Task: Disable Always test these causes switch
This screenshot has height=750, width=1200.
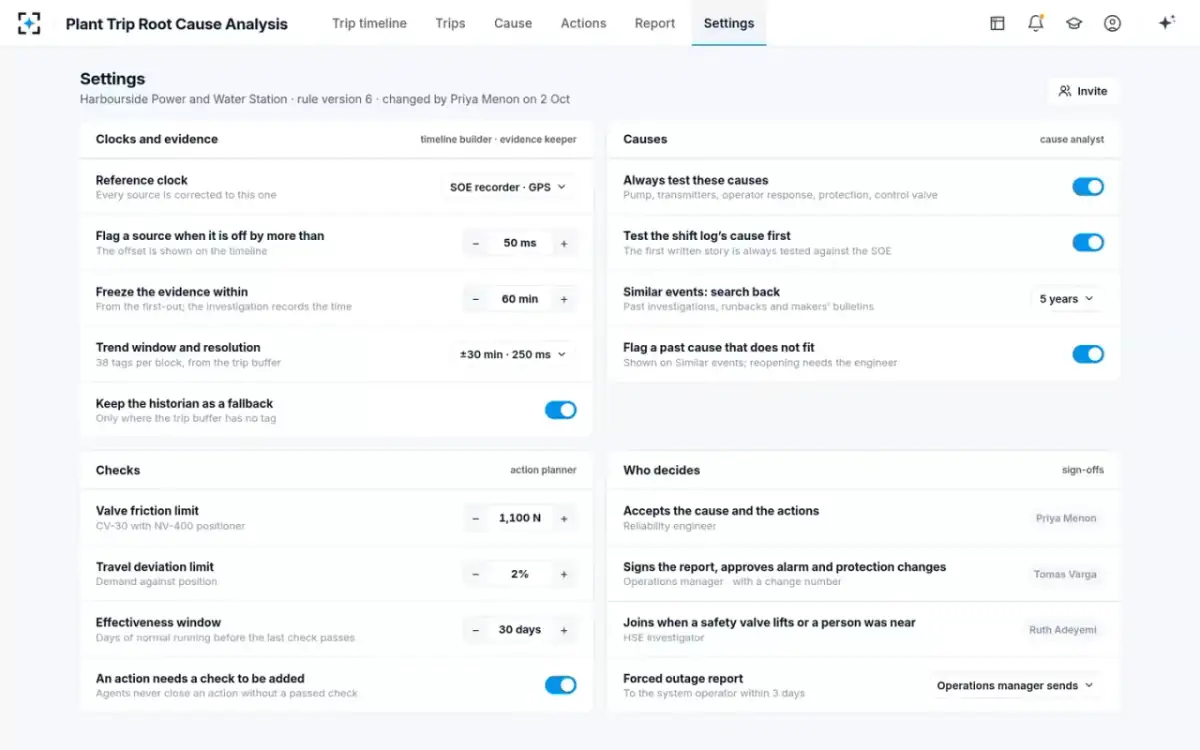Action: (1088, 186)
